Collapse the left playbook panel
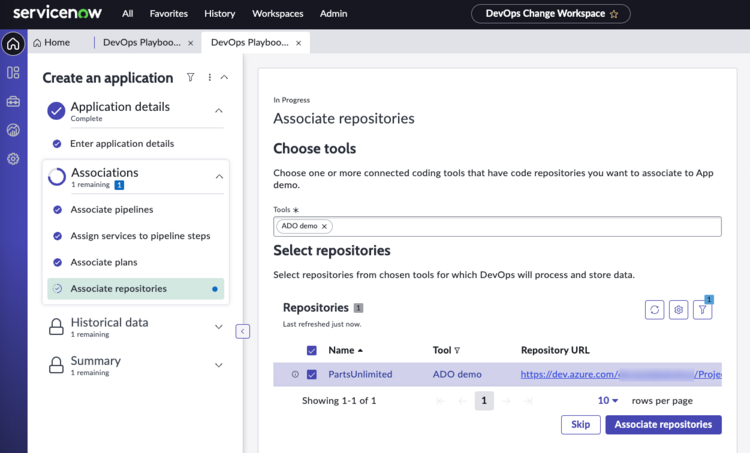Image resolution: width=750 pixels, height=453 pixels. click(x=243, y=331)
